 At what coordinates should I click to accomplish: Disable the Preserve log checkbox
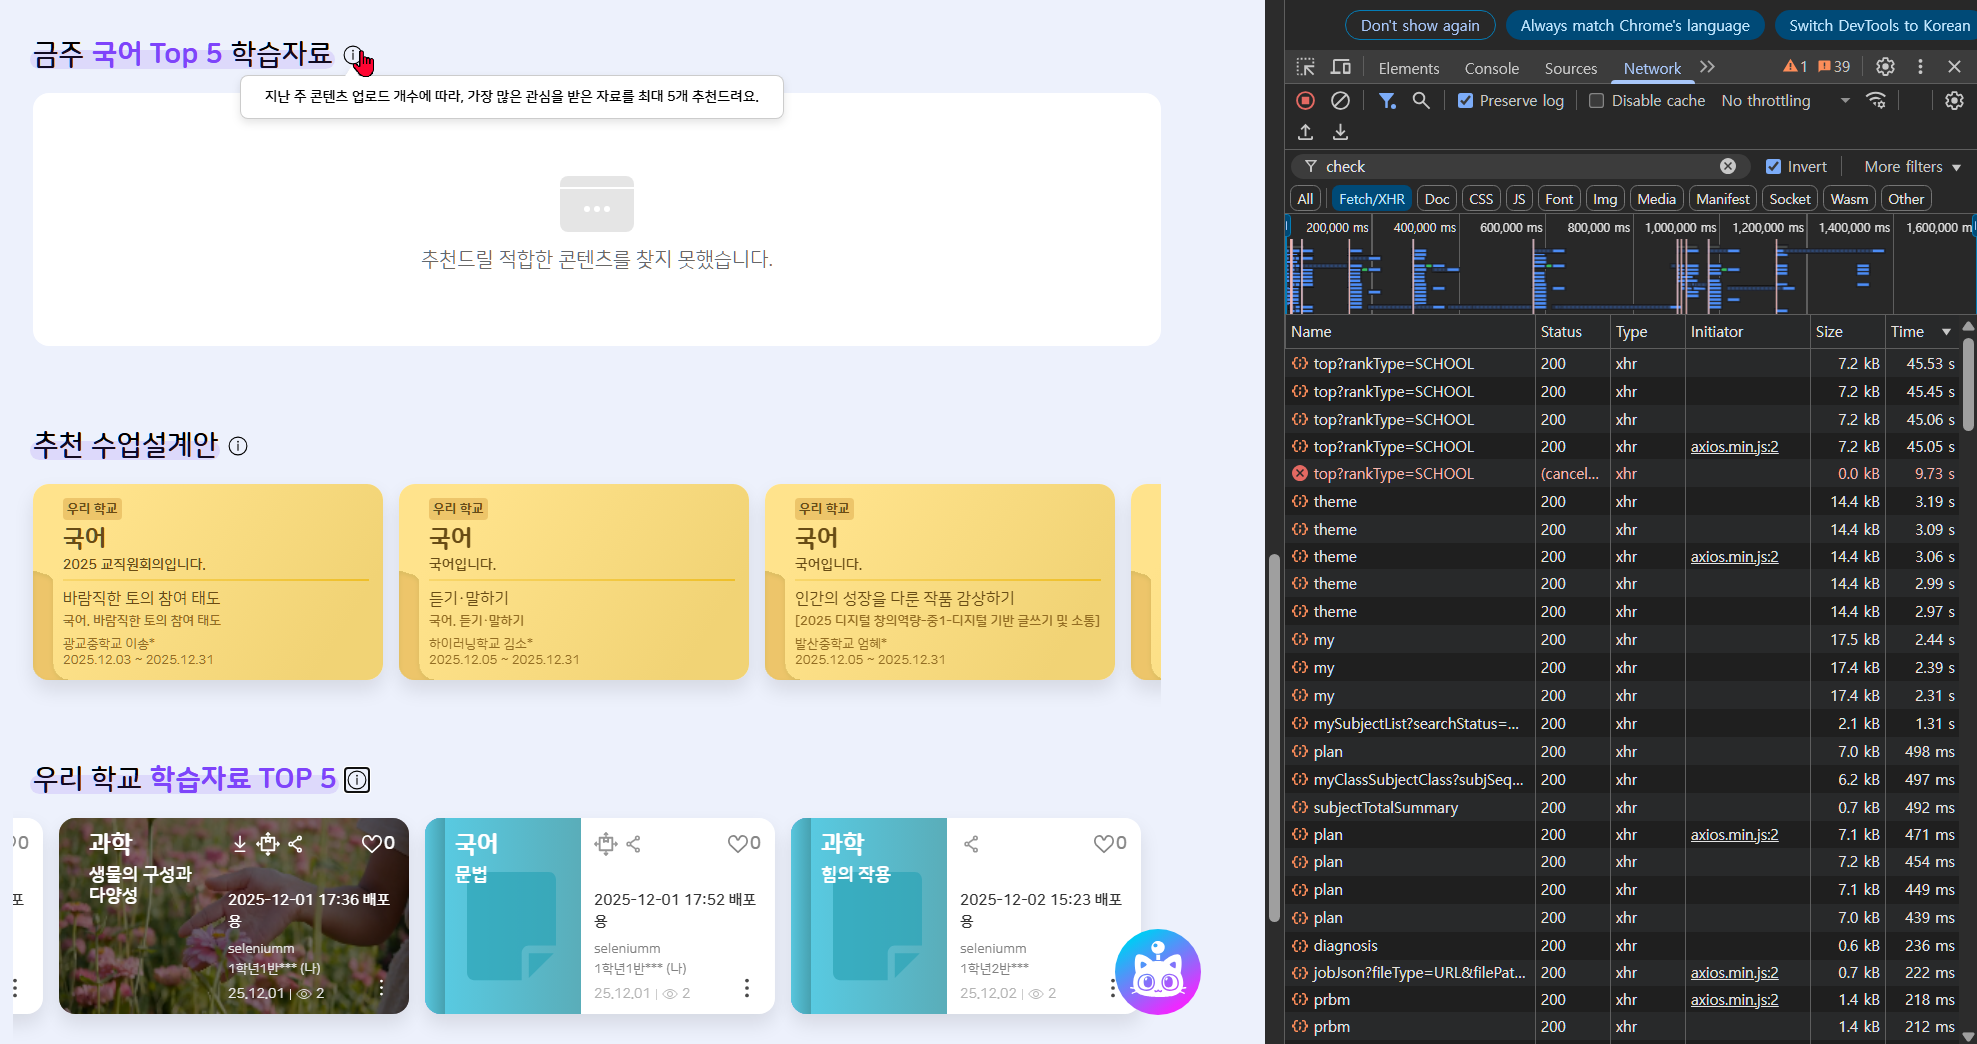tap(1466, 100)
